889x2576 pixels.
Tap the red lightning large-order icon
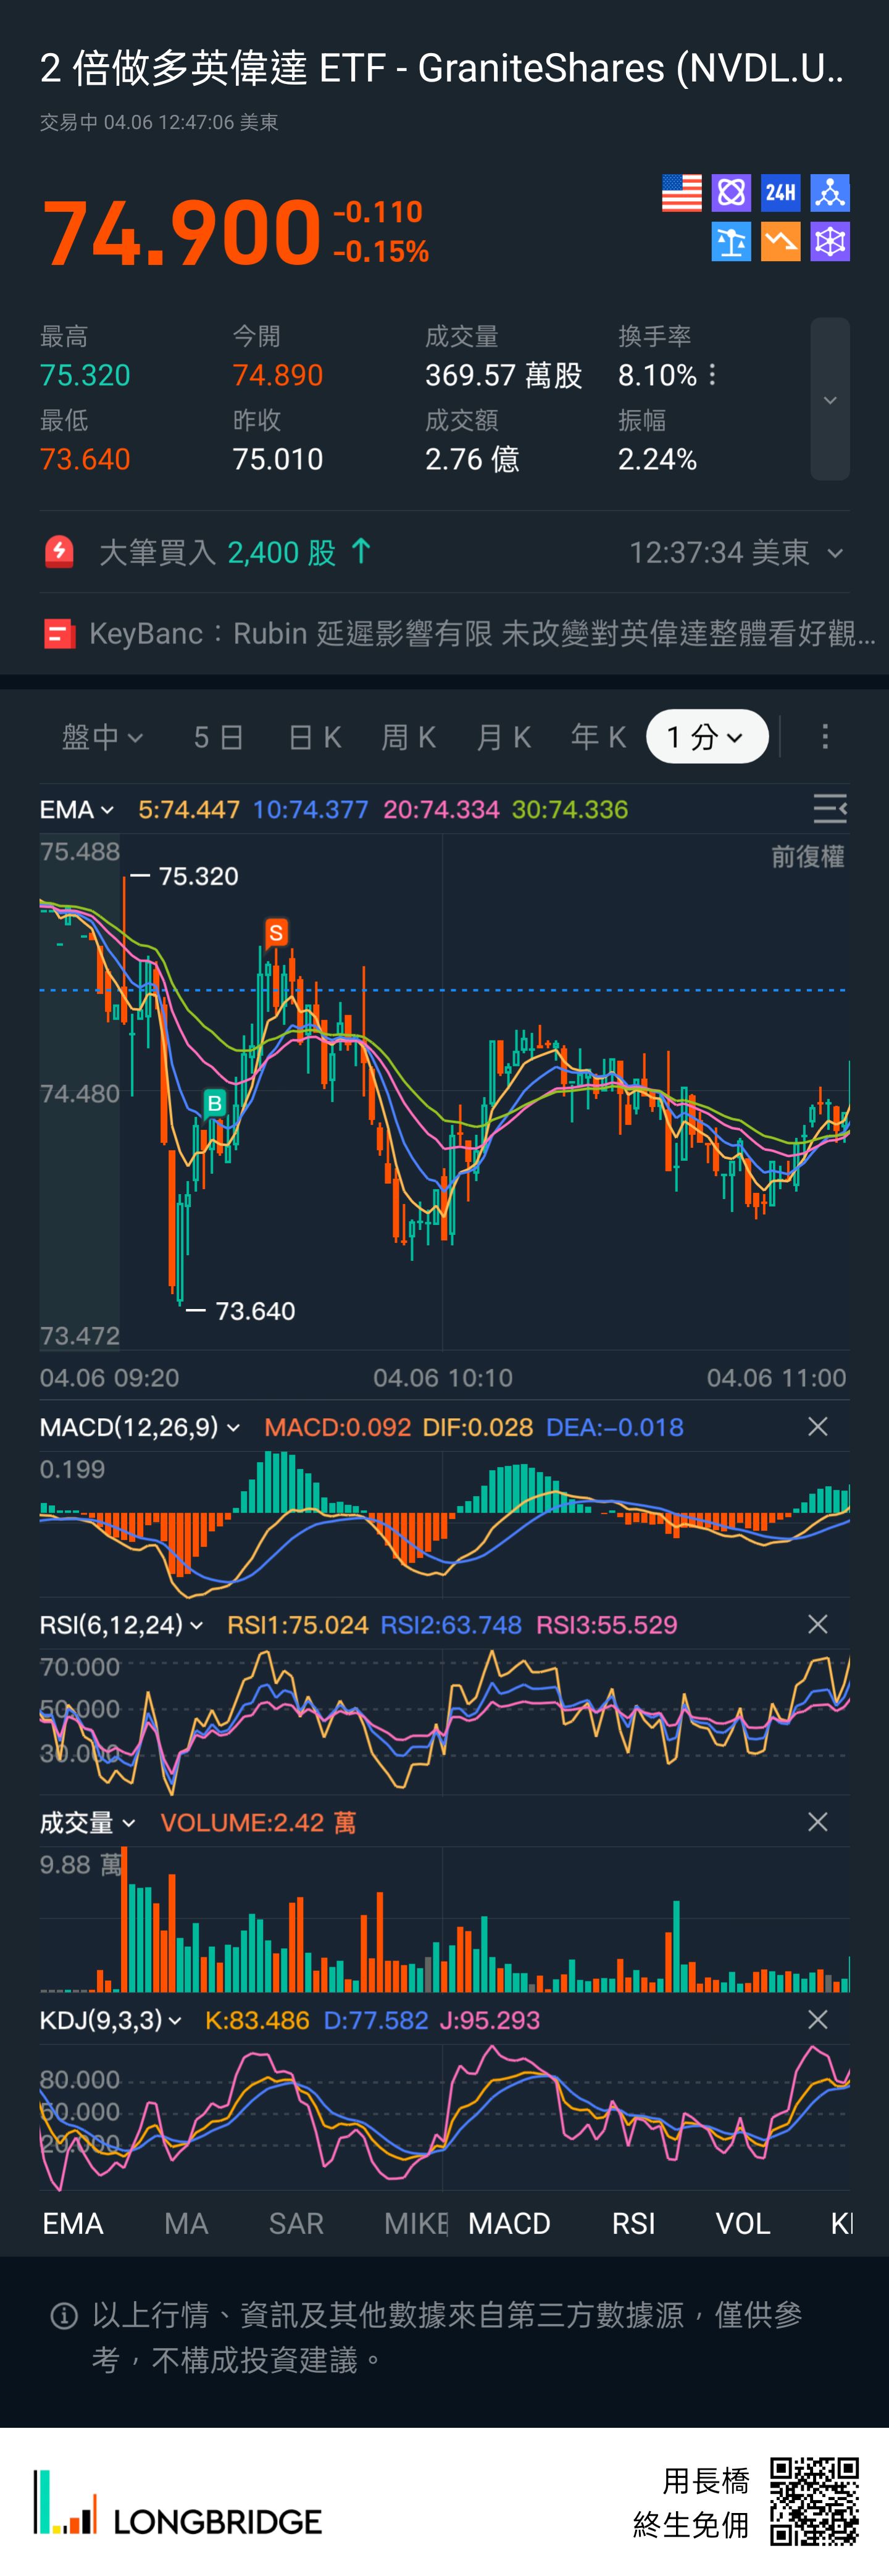[59, 552]
